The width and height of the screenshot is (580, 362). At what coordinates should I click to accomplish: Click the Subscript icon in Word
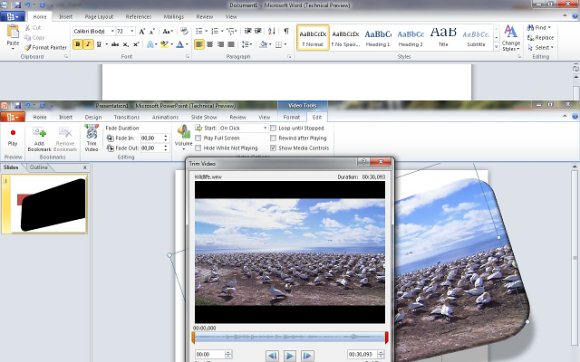coord(126,44)
